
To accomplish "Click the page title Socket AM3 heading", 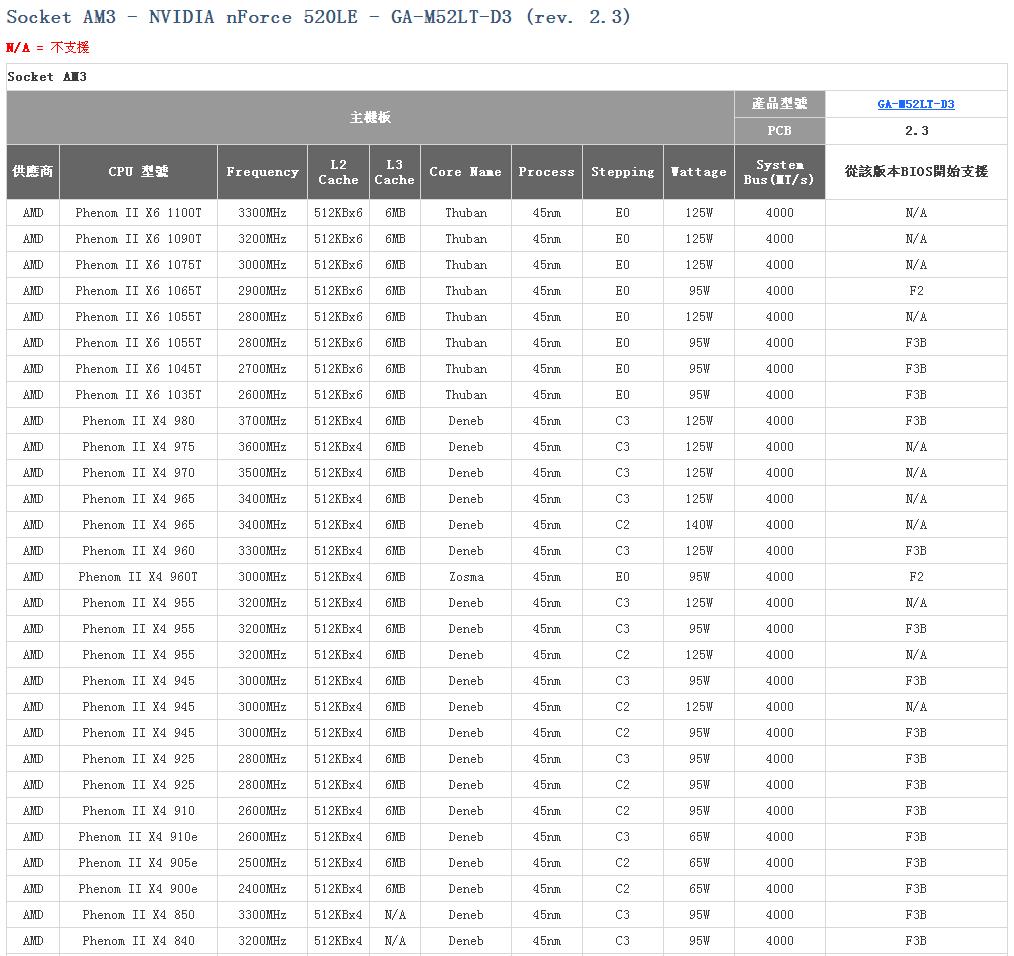I will (318, 17).
